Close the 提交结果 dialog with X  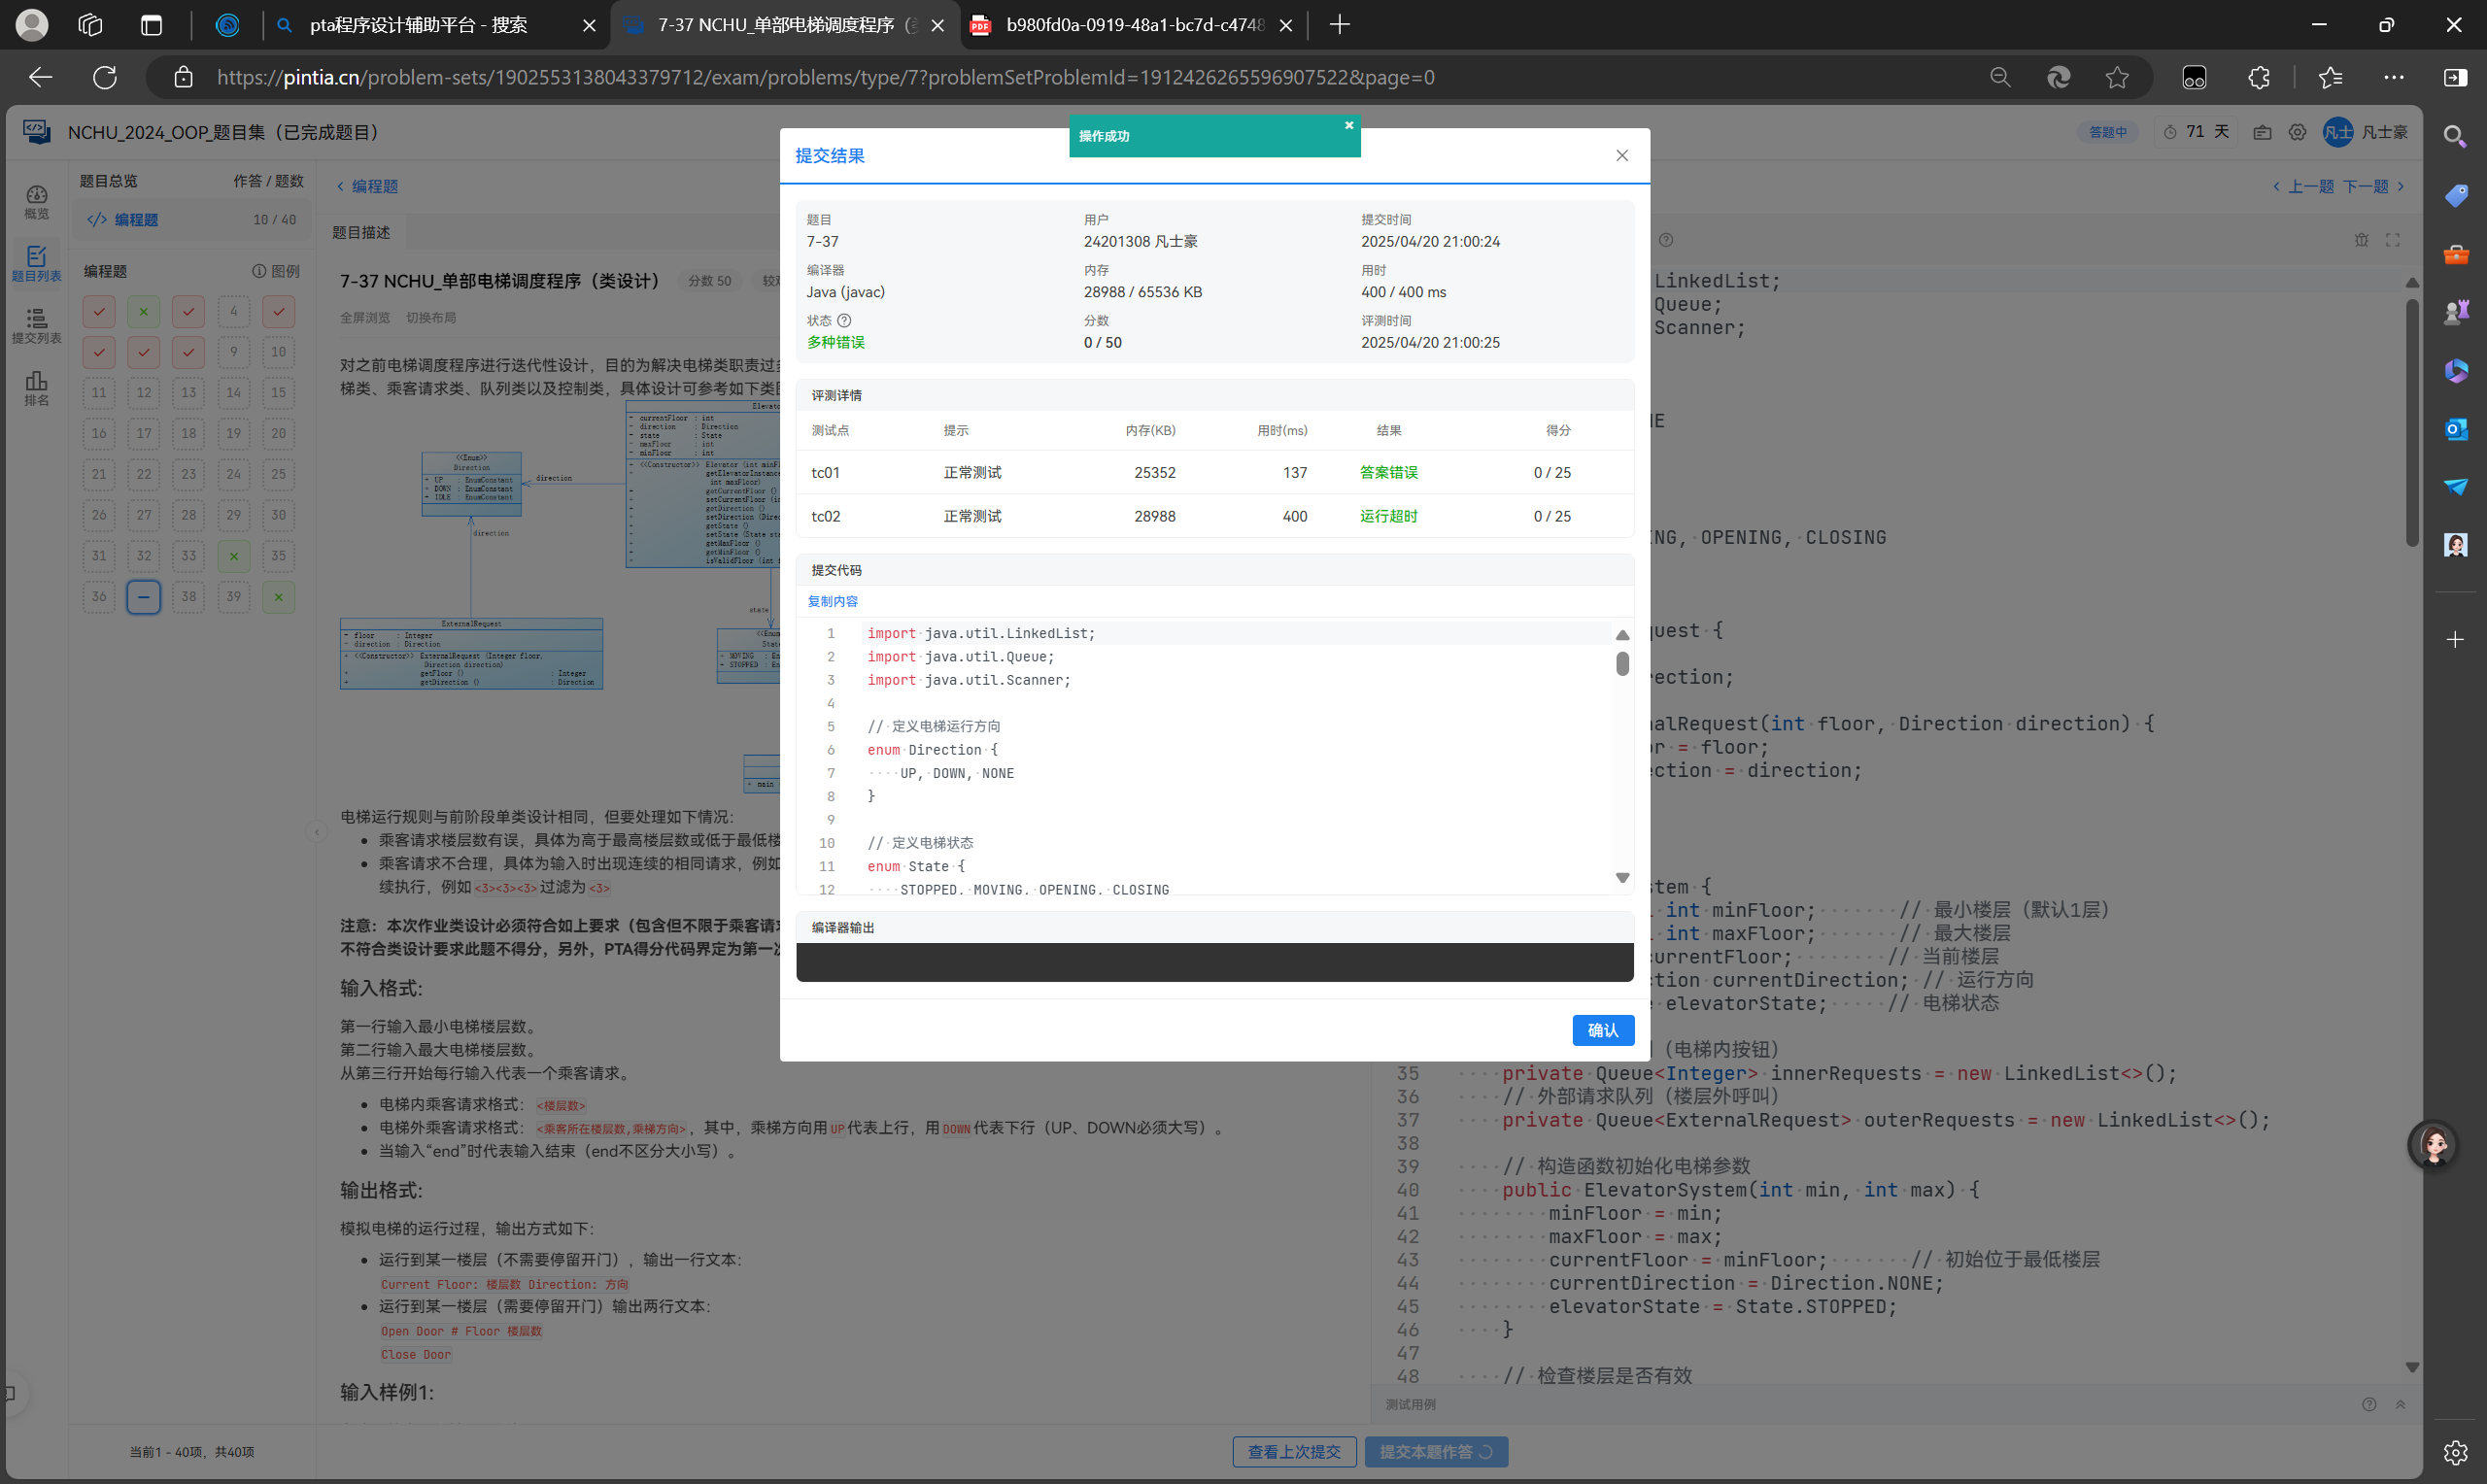point(1622,155)
